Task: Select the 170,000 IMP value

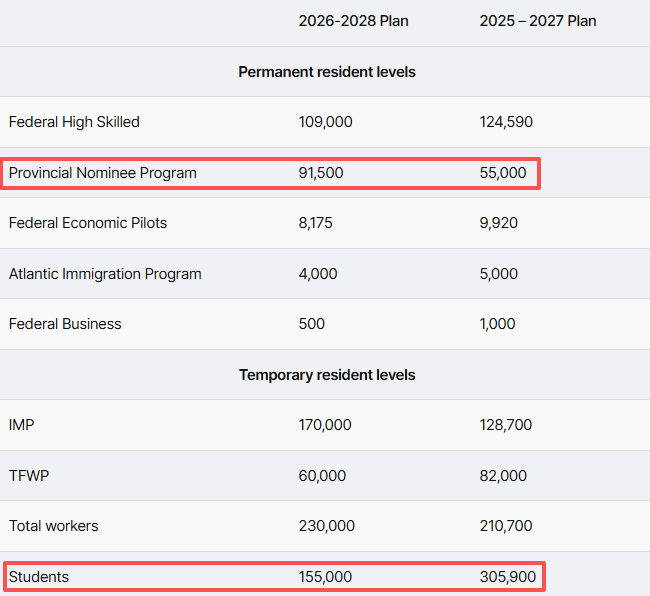Action: coord(325,425)
